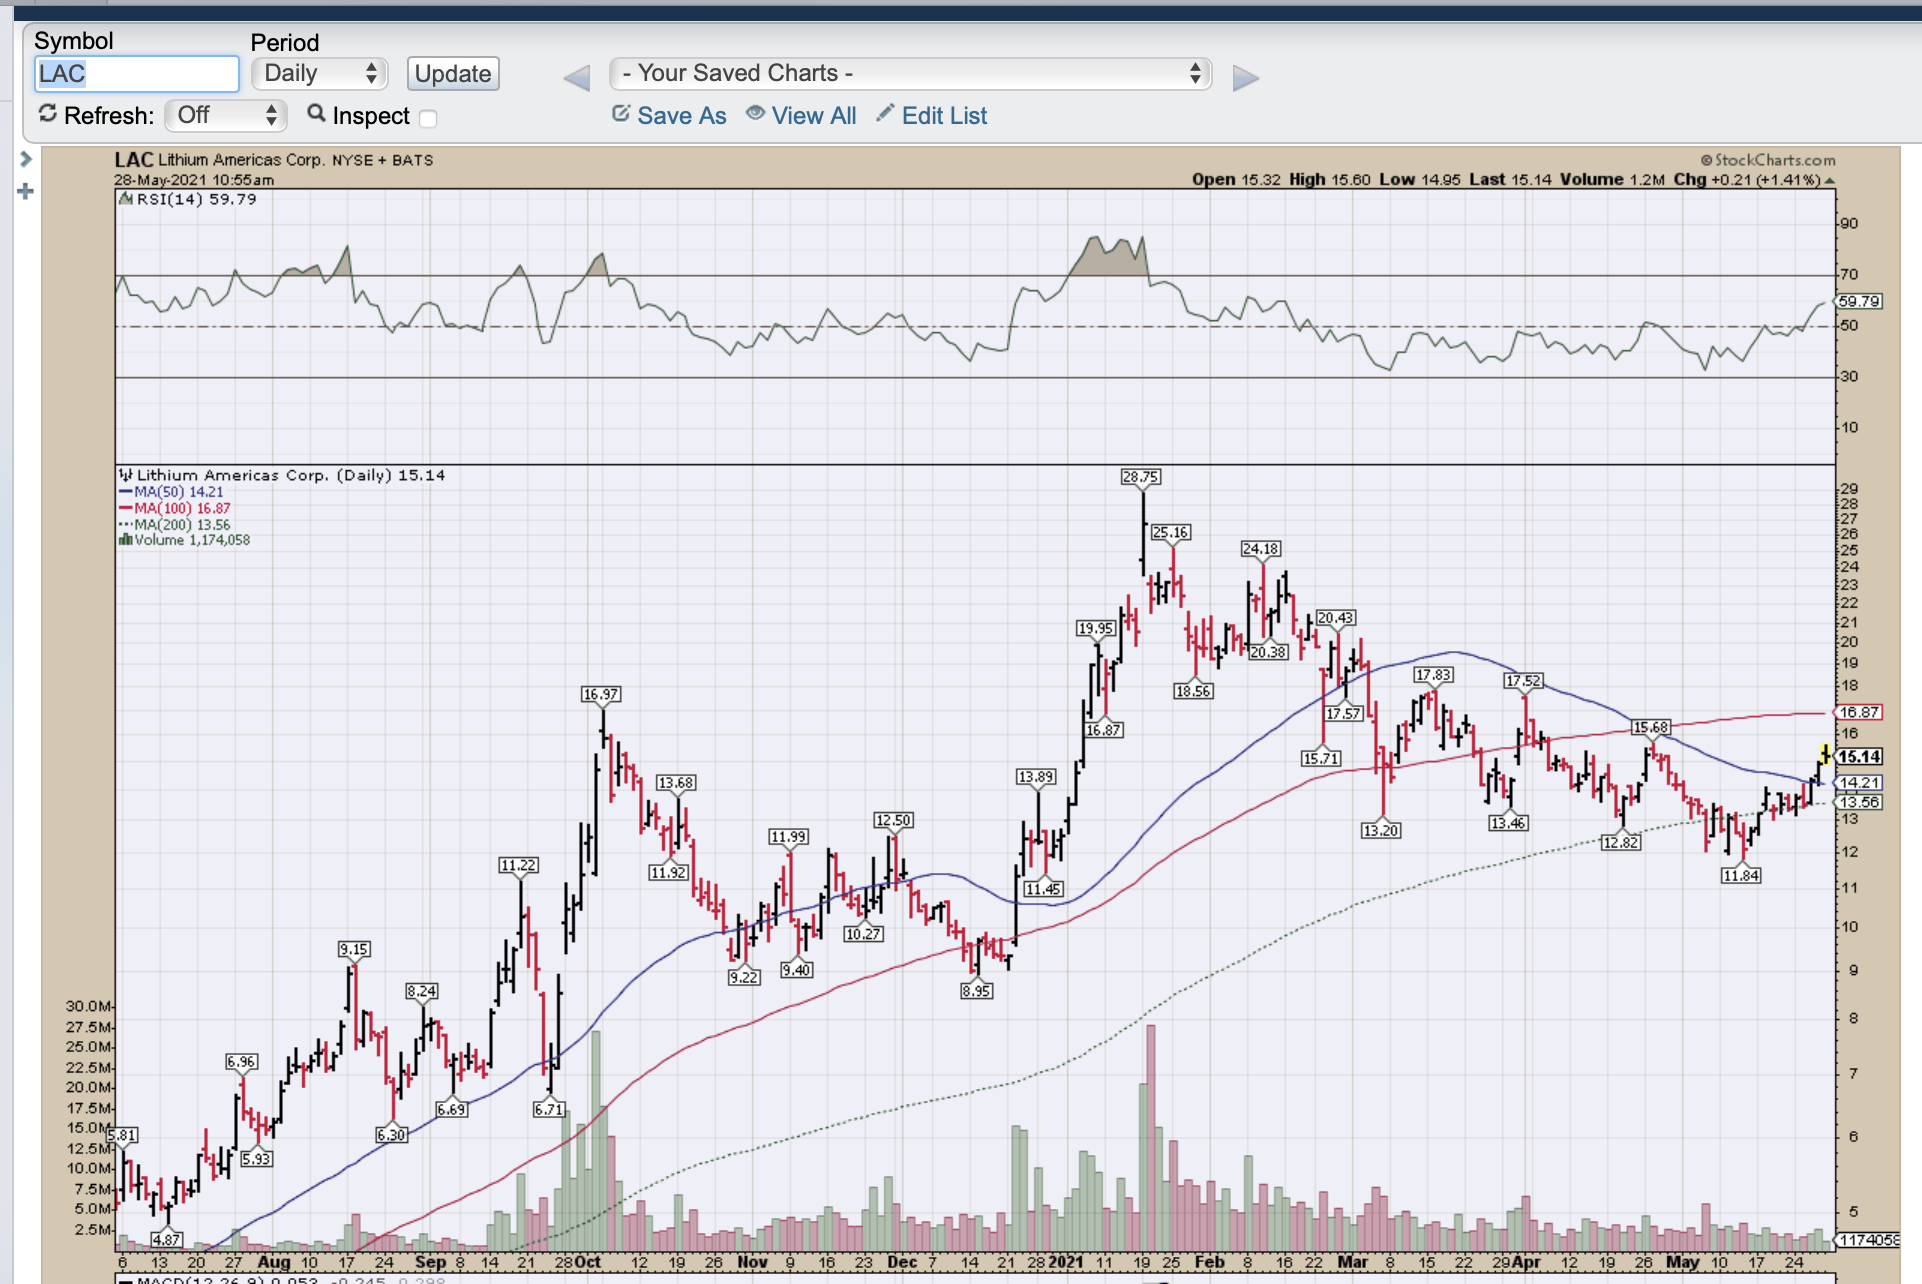Screen dimensions: 1922x1284
Task: Click the 11.84 May low label
Action: pos(1741,875)
